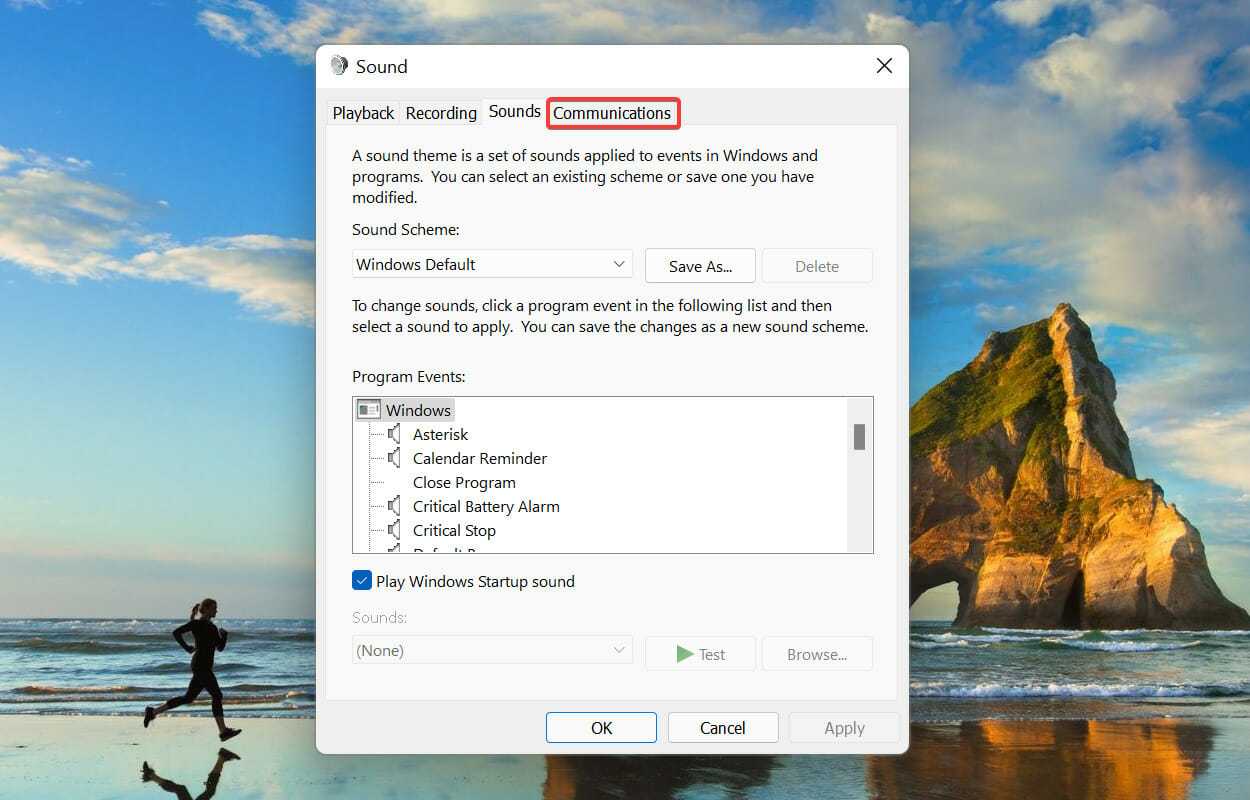Uncheck Play Windows Startup sound
Image resolution: width=1250 pixels, height=800 pixels.
click(x=362, y=581)
